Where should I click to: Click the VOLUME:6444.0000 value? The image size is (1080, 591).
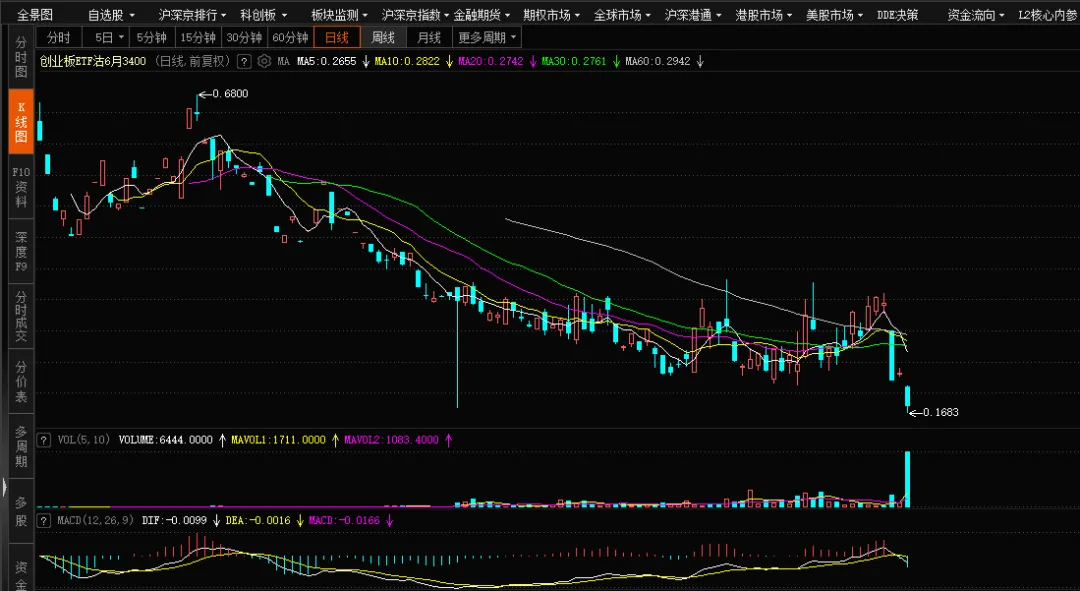pos(165,440)
